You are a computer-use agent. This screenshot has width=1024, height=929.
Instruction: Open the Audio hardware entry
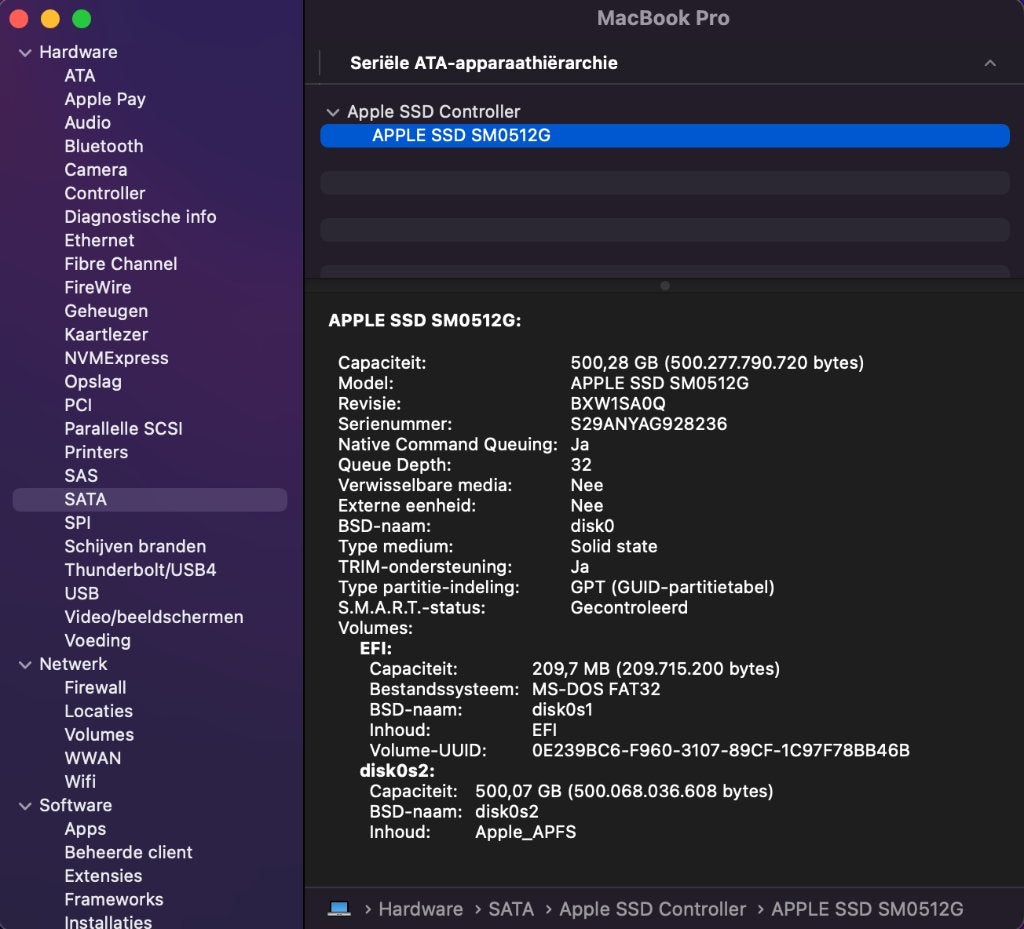coord(88,123)
